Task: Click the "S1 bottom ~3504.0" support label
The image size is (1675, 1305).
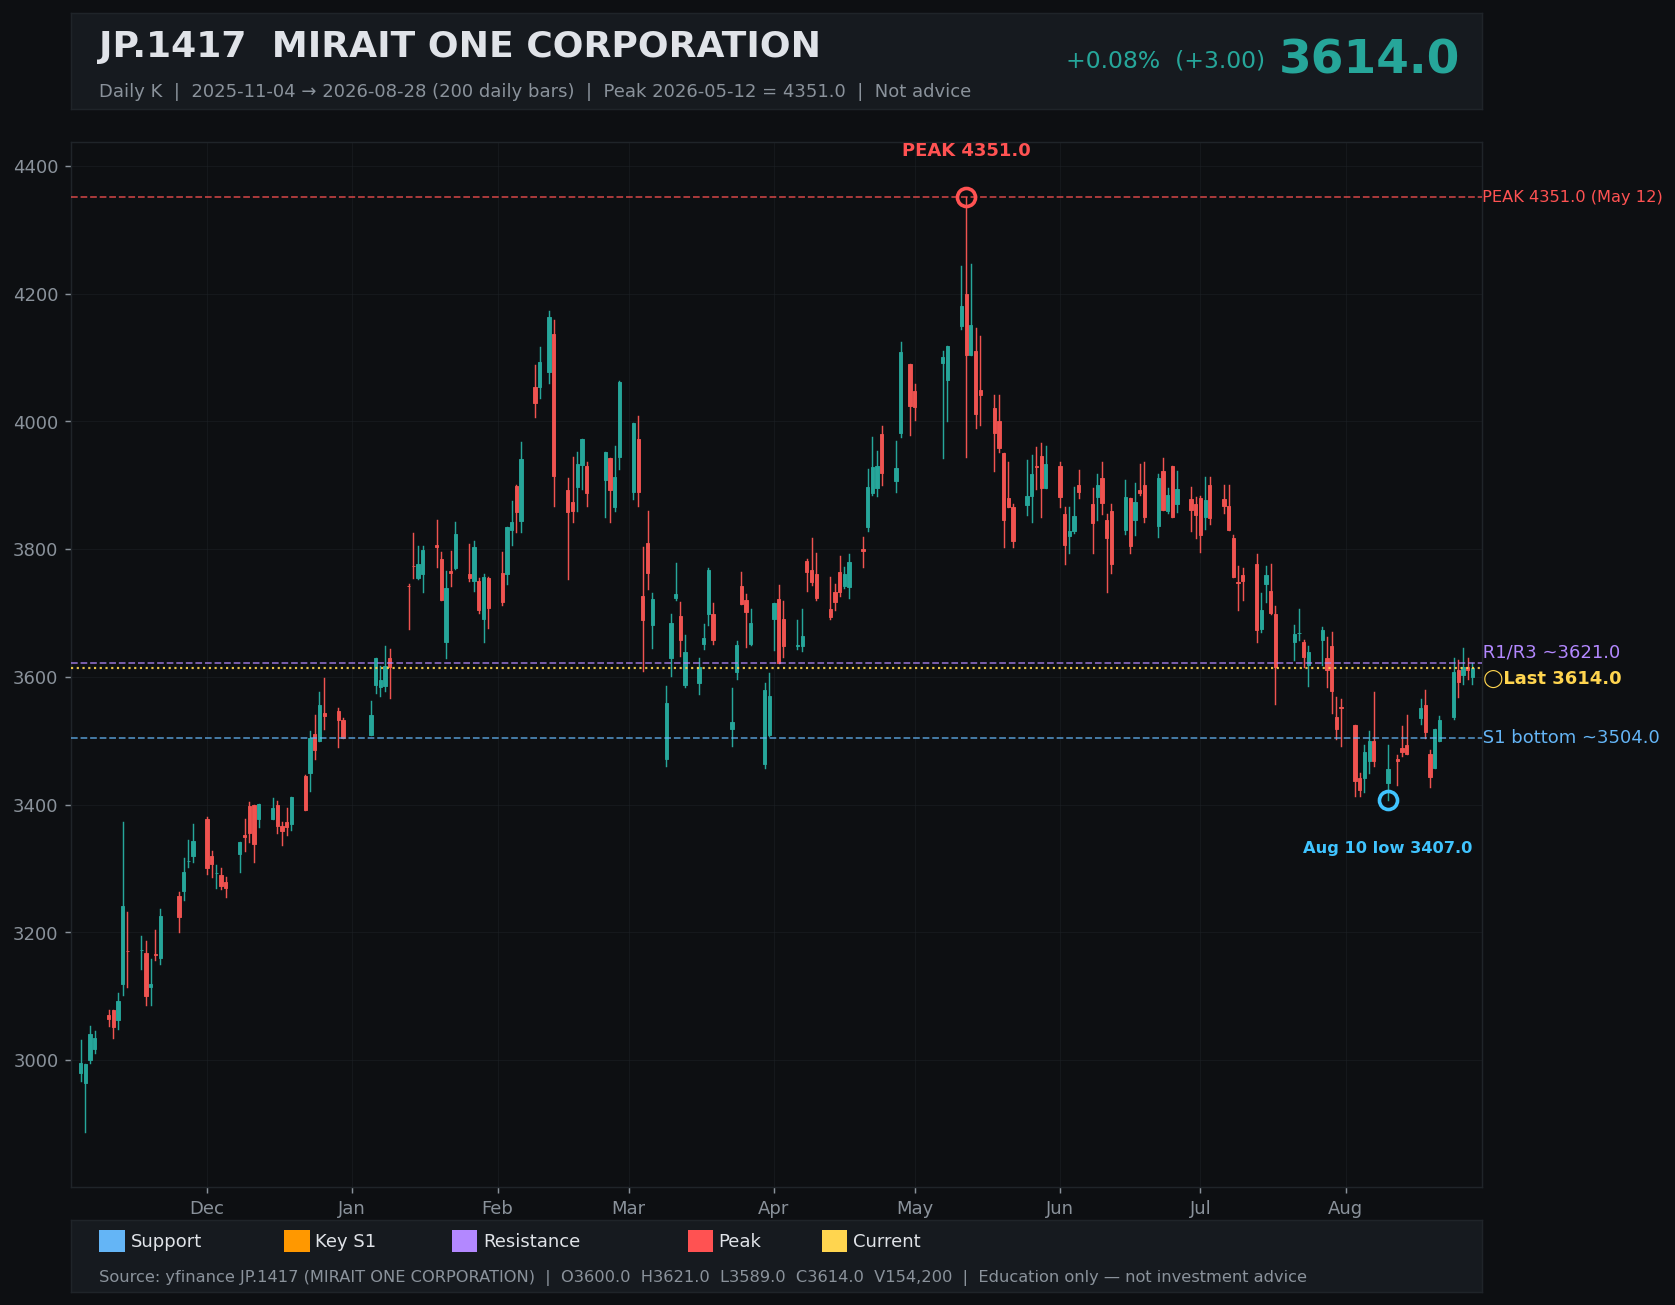Action: click(x=1570, y=737)
